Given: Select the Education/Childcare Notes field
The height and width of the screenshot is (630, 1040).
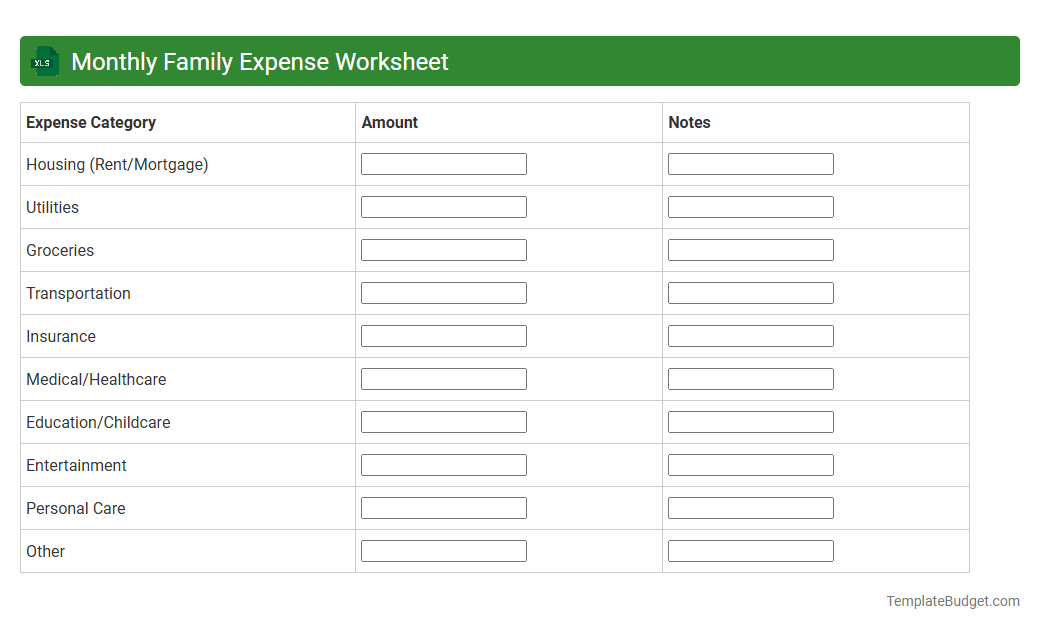Looking at the screenshot, I should [x=750, y=421].
